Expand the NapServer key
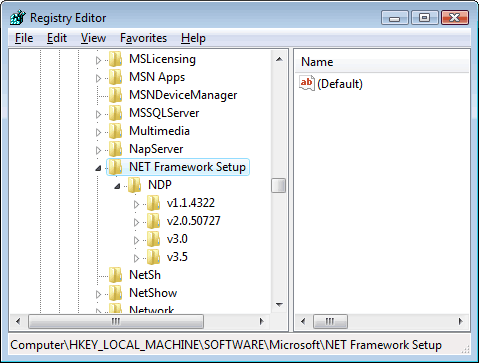 click(98, 150)
